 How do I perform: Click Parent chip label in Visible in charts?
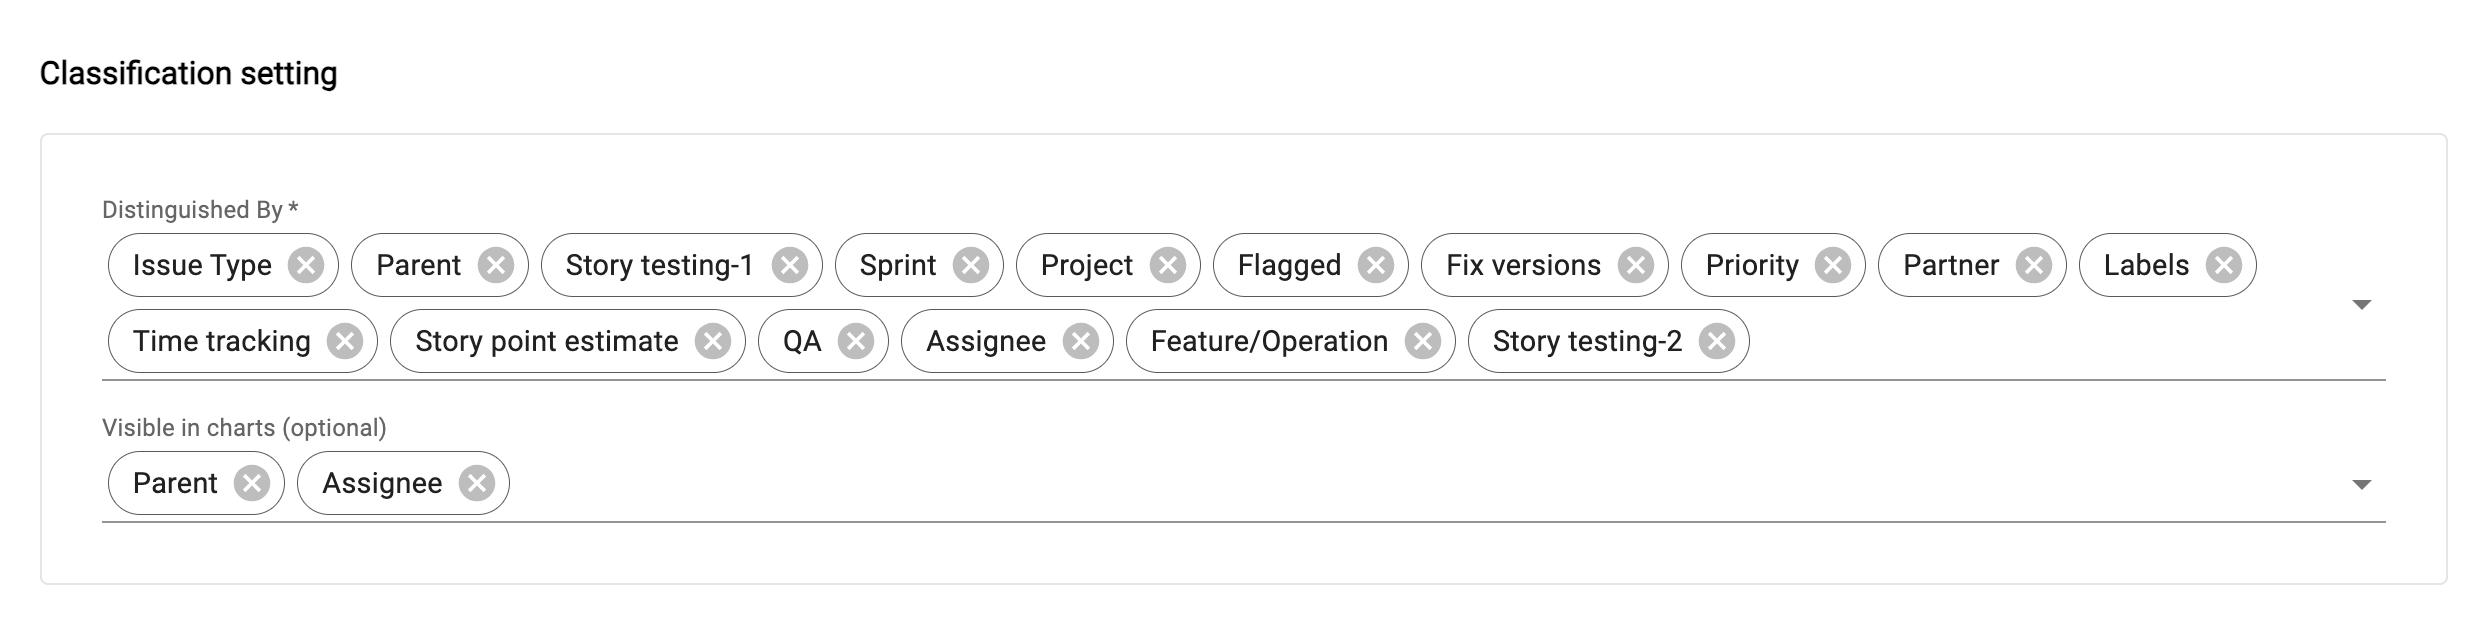tap(175, 483)
